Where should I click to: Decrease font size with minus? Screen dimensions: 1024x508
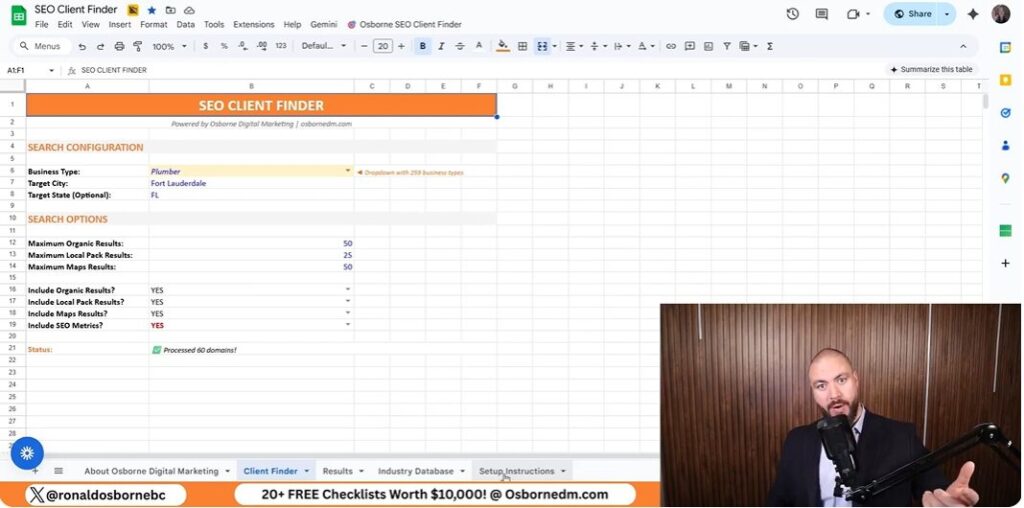tap(364, 46)
